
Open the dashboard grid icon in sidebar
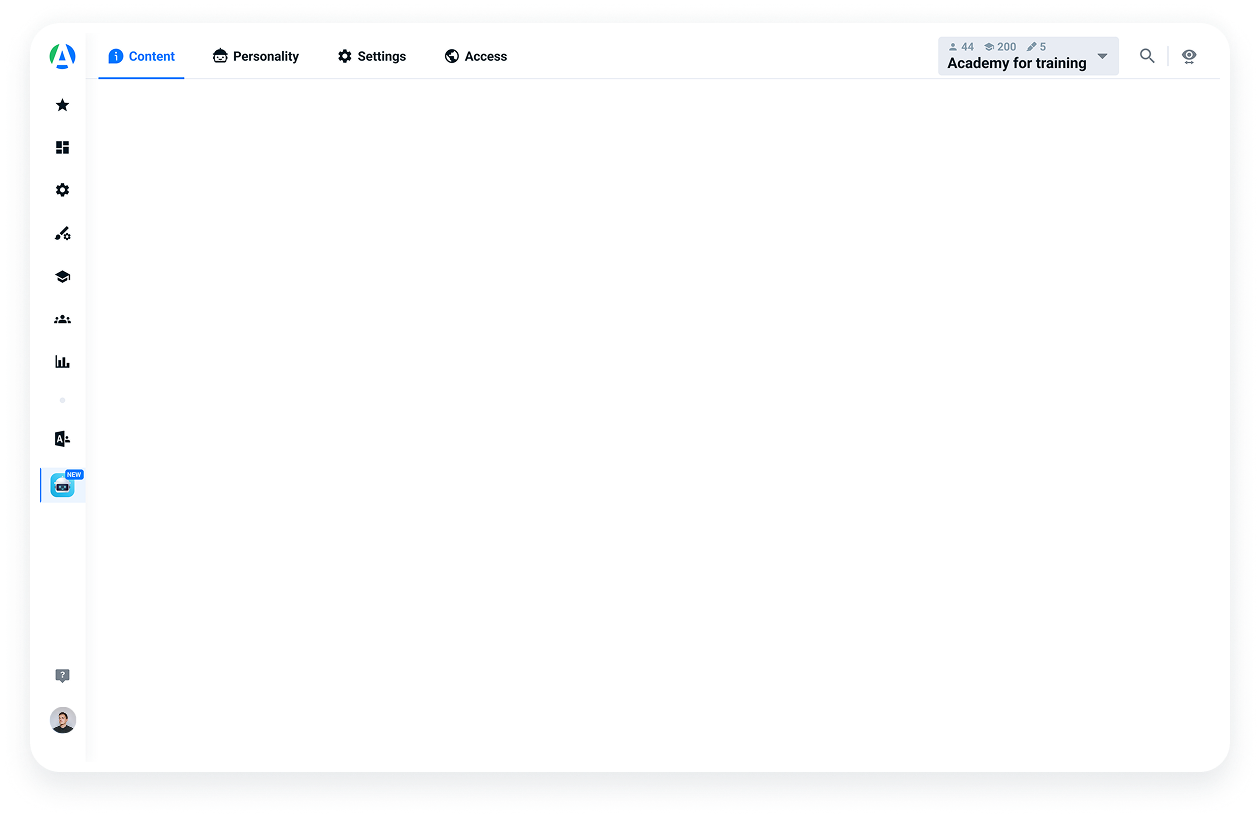pos(62,148)
